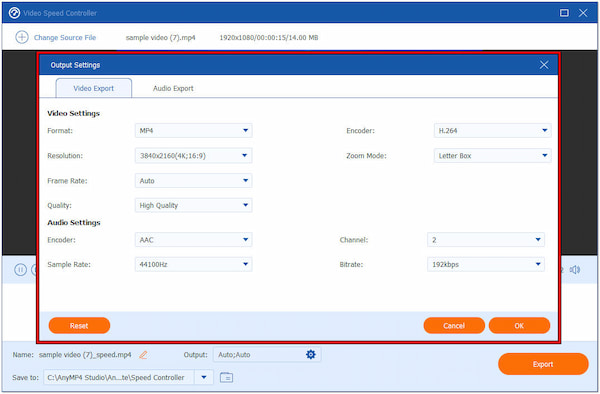600x394 pixels.
Task: Click the file name sample video (7).mp4
Action: 160,37
